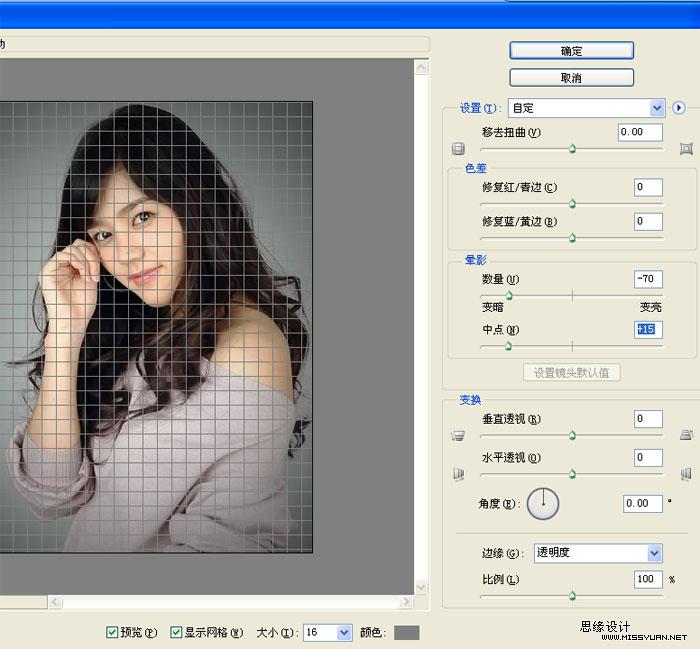Click the 水平透视 value field
This screenshot has height=649, width=700.
pos(648,458)
